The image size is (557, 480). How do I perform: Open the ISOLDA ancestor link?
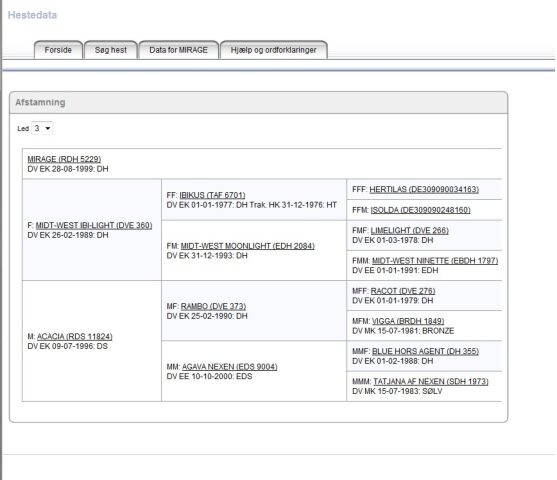coord(421,210)
